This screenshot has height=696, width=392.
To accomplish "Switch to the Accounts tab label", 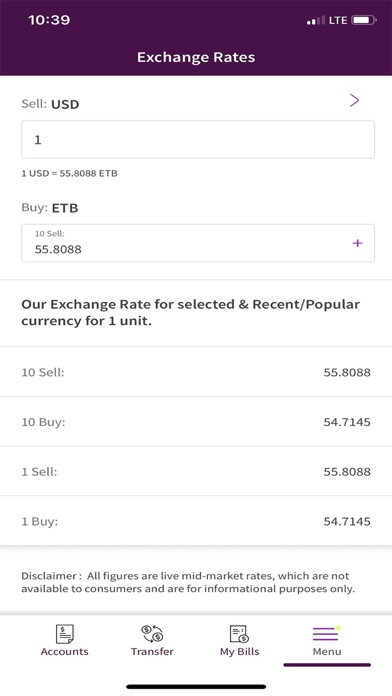I will 64,652.
